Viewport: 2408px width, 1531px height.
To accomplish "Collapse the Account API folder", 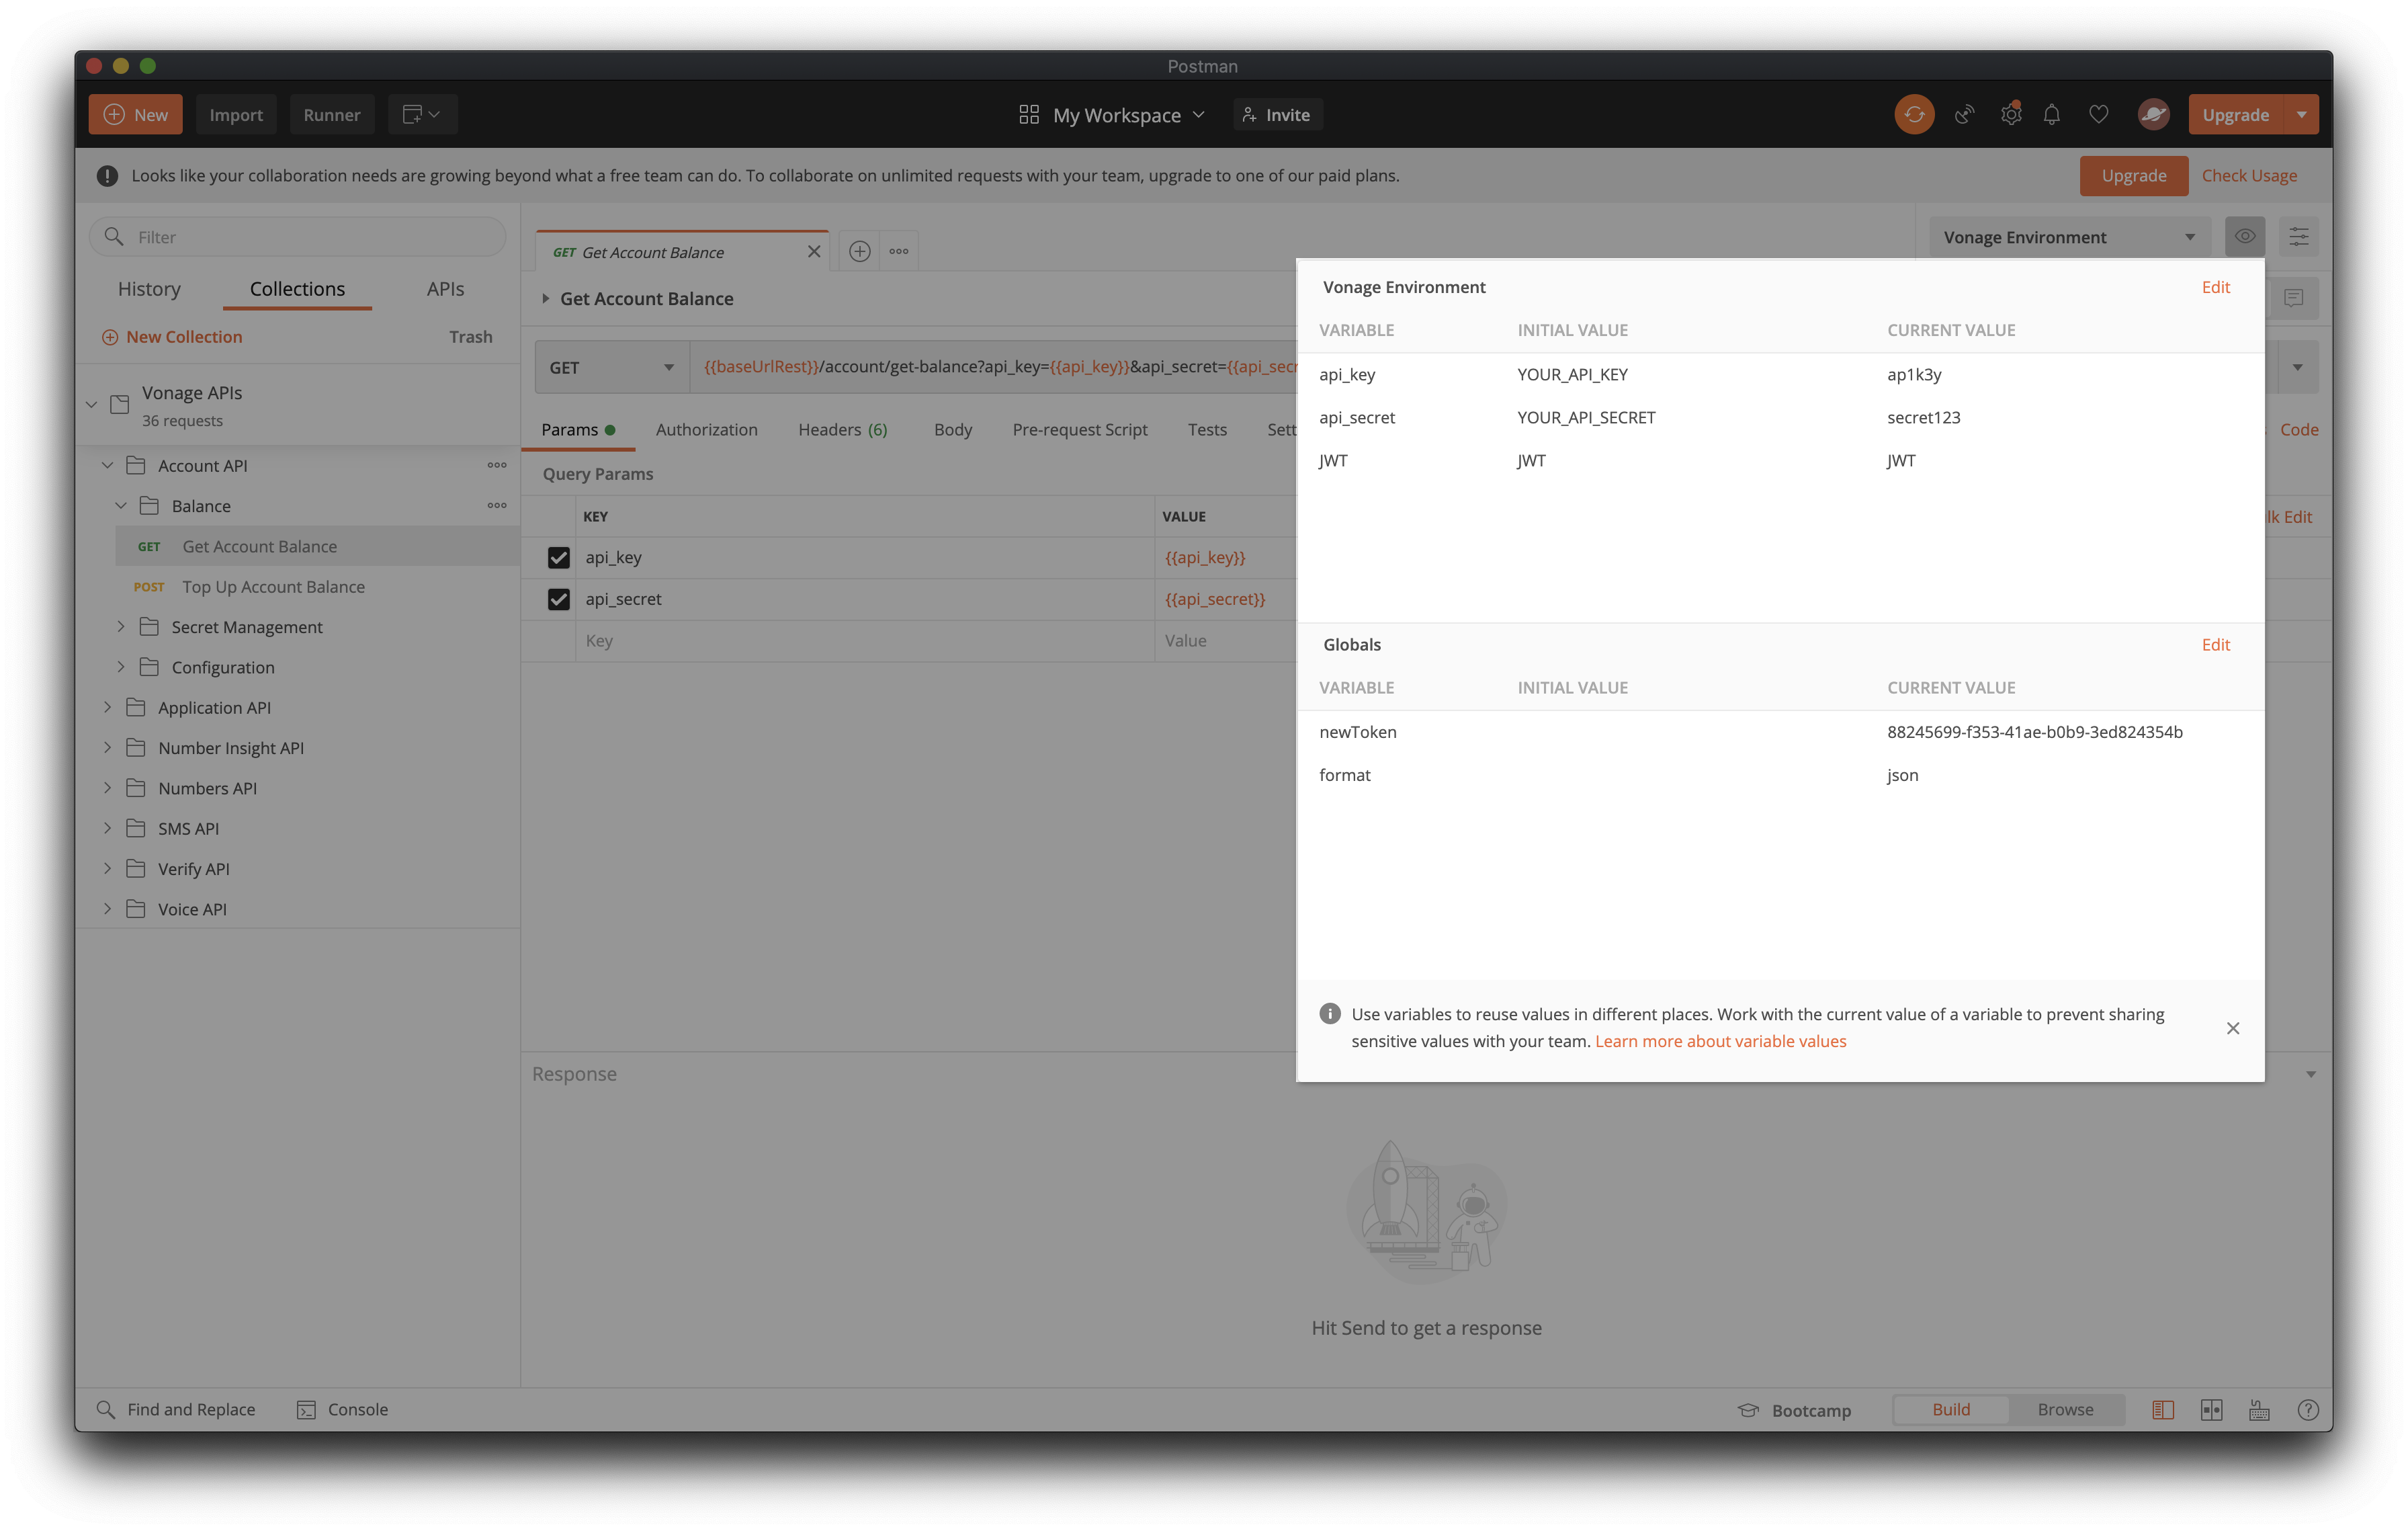I will click(x=107, y=465).
